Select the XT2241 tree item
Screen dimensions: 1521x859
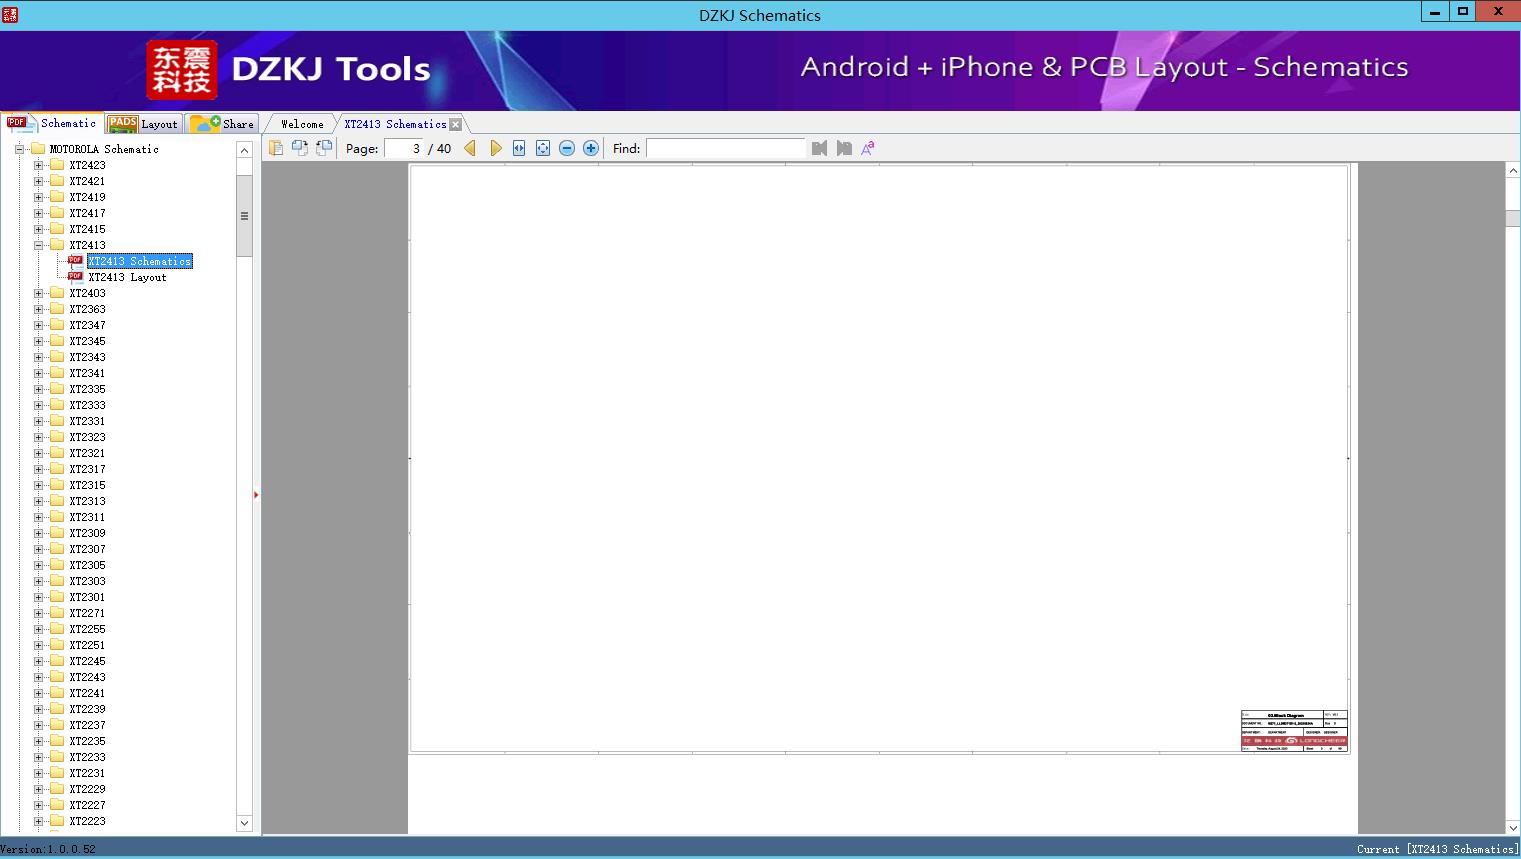click(87, 693)
